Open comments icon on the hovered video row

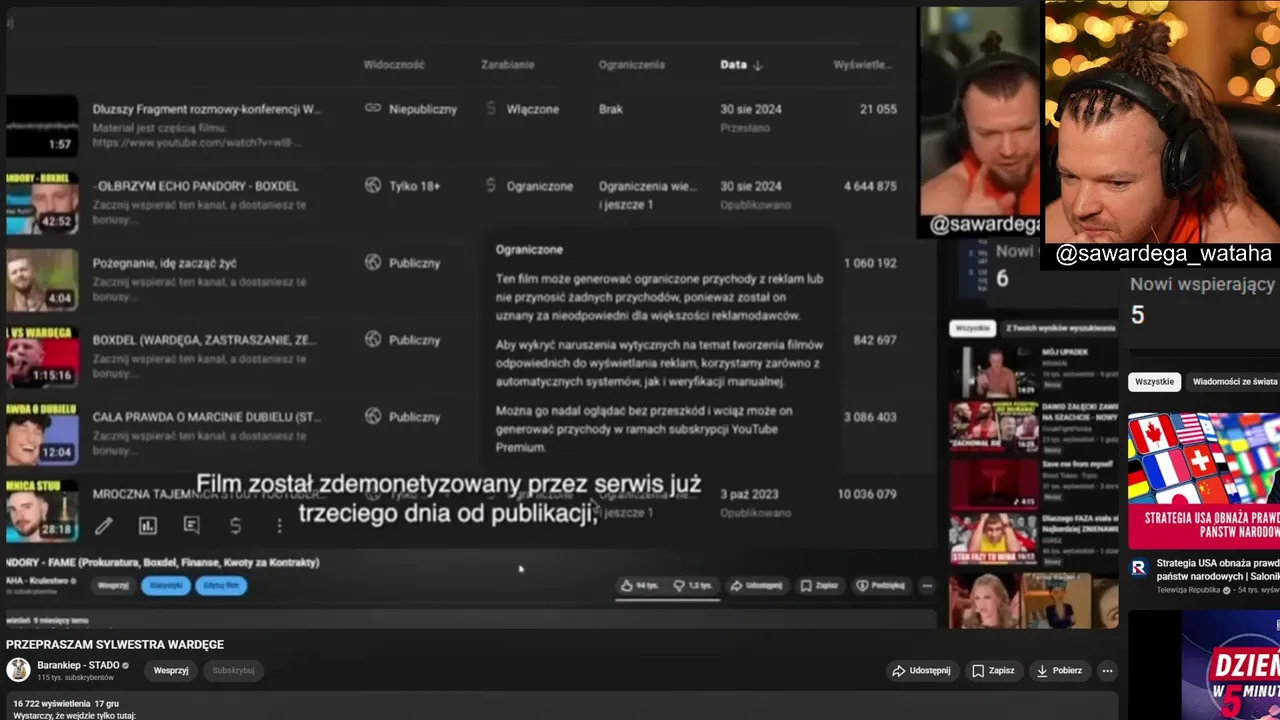pos(191,526)
